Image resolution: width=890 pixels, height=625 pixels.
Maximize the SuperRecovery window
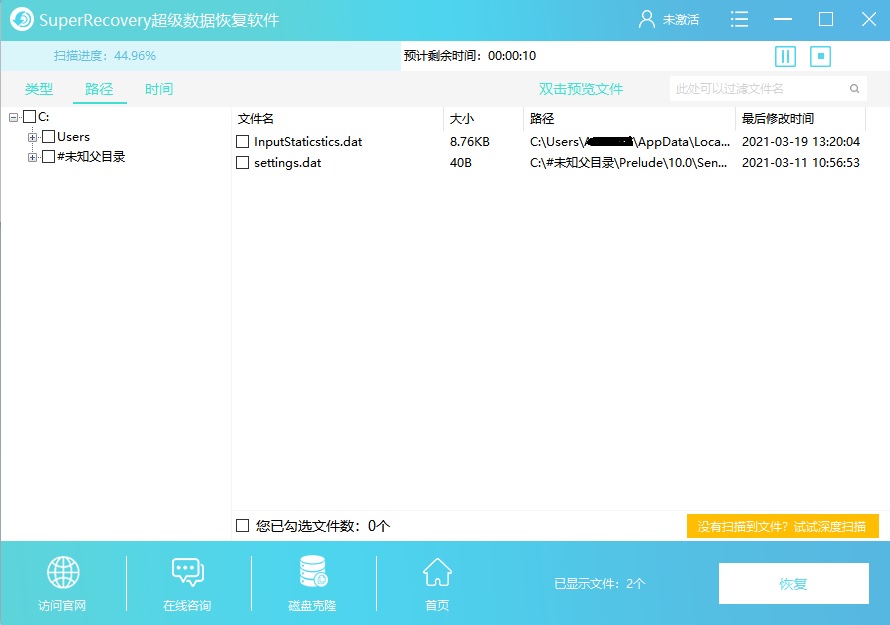(826, 19)
